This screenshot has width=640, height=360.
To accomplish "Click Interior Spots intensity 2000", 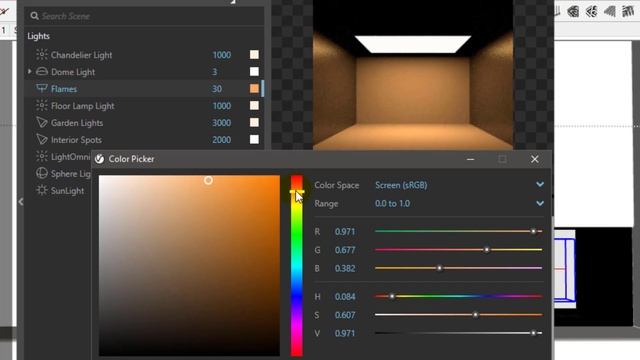I will tap(222, 140).
